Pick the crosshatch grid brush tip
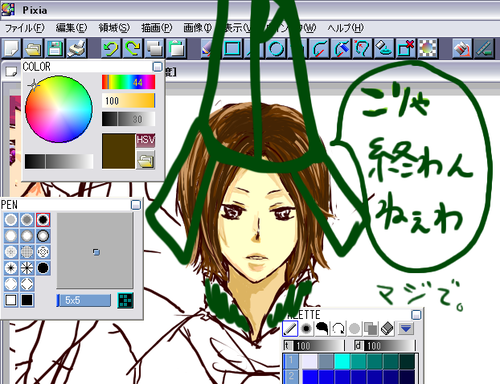The image size is (500, 384). (27, 252)
